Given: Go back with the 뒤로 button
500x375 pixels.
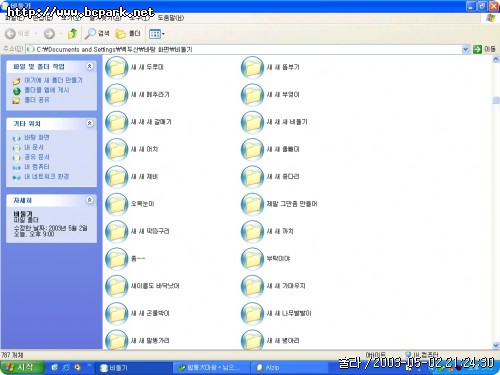Looking at the screenshot, I should point(17,33).
